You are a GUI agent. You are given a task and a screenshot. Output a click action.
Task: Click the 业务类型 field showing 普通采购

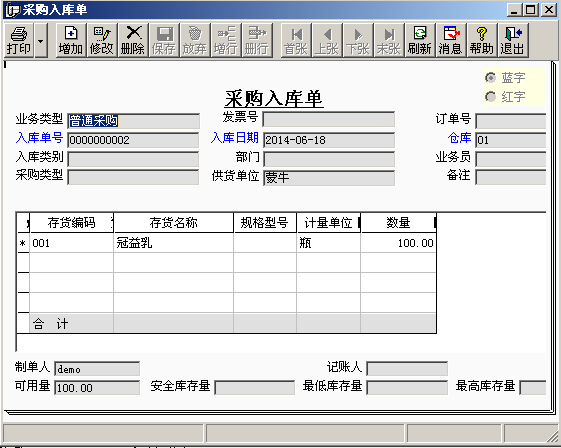point(133,121)
